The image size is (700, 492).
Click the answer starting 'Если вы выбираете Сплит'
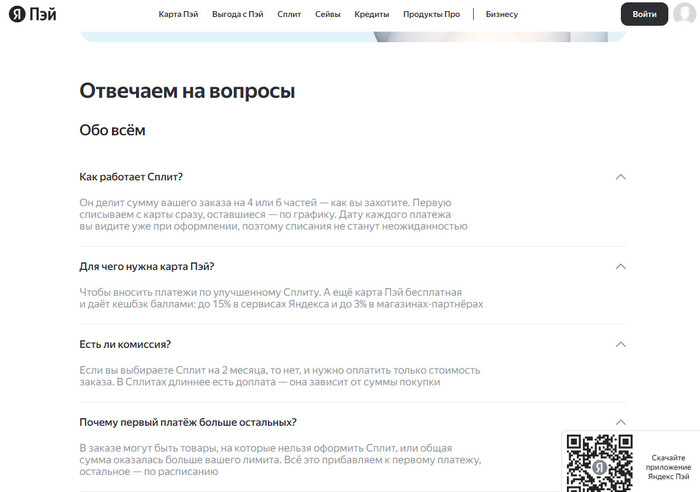279,376
